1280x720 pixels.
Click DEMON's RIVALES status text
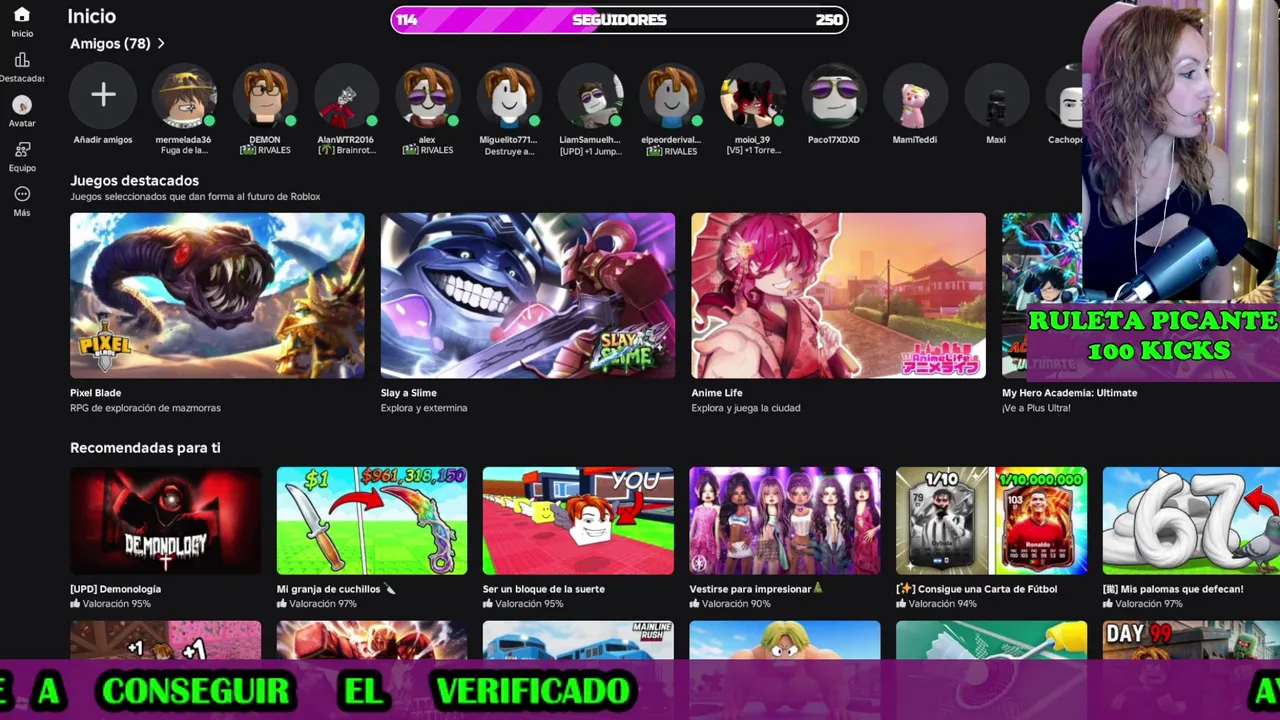pyautogui.click(x=265, y=151)
